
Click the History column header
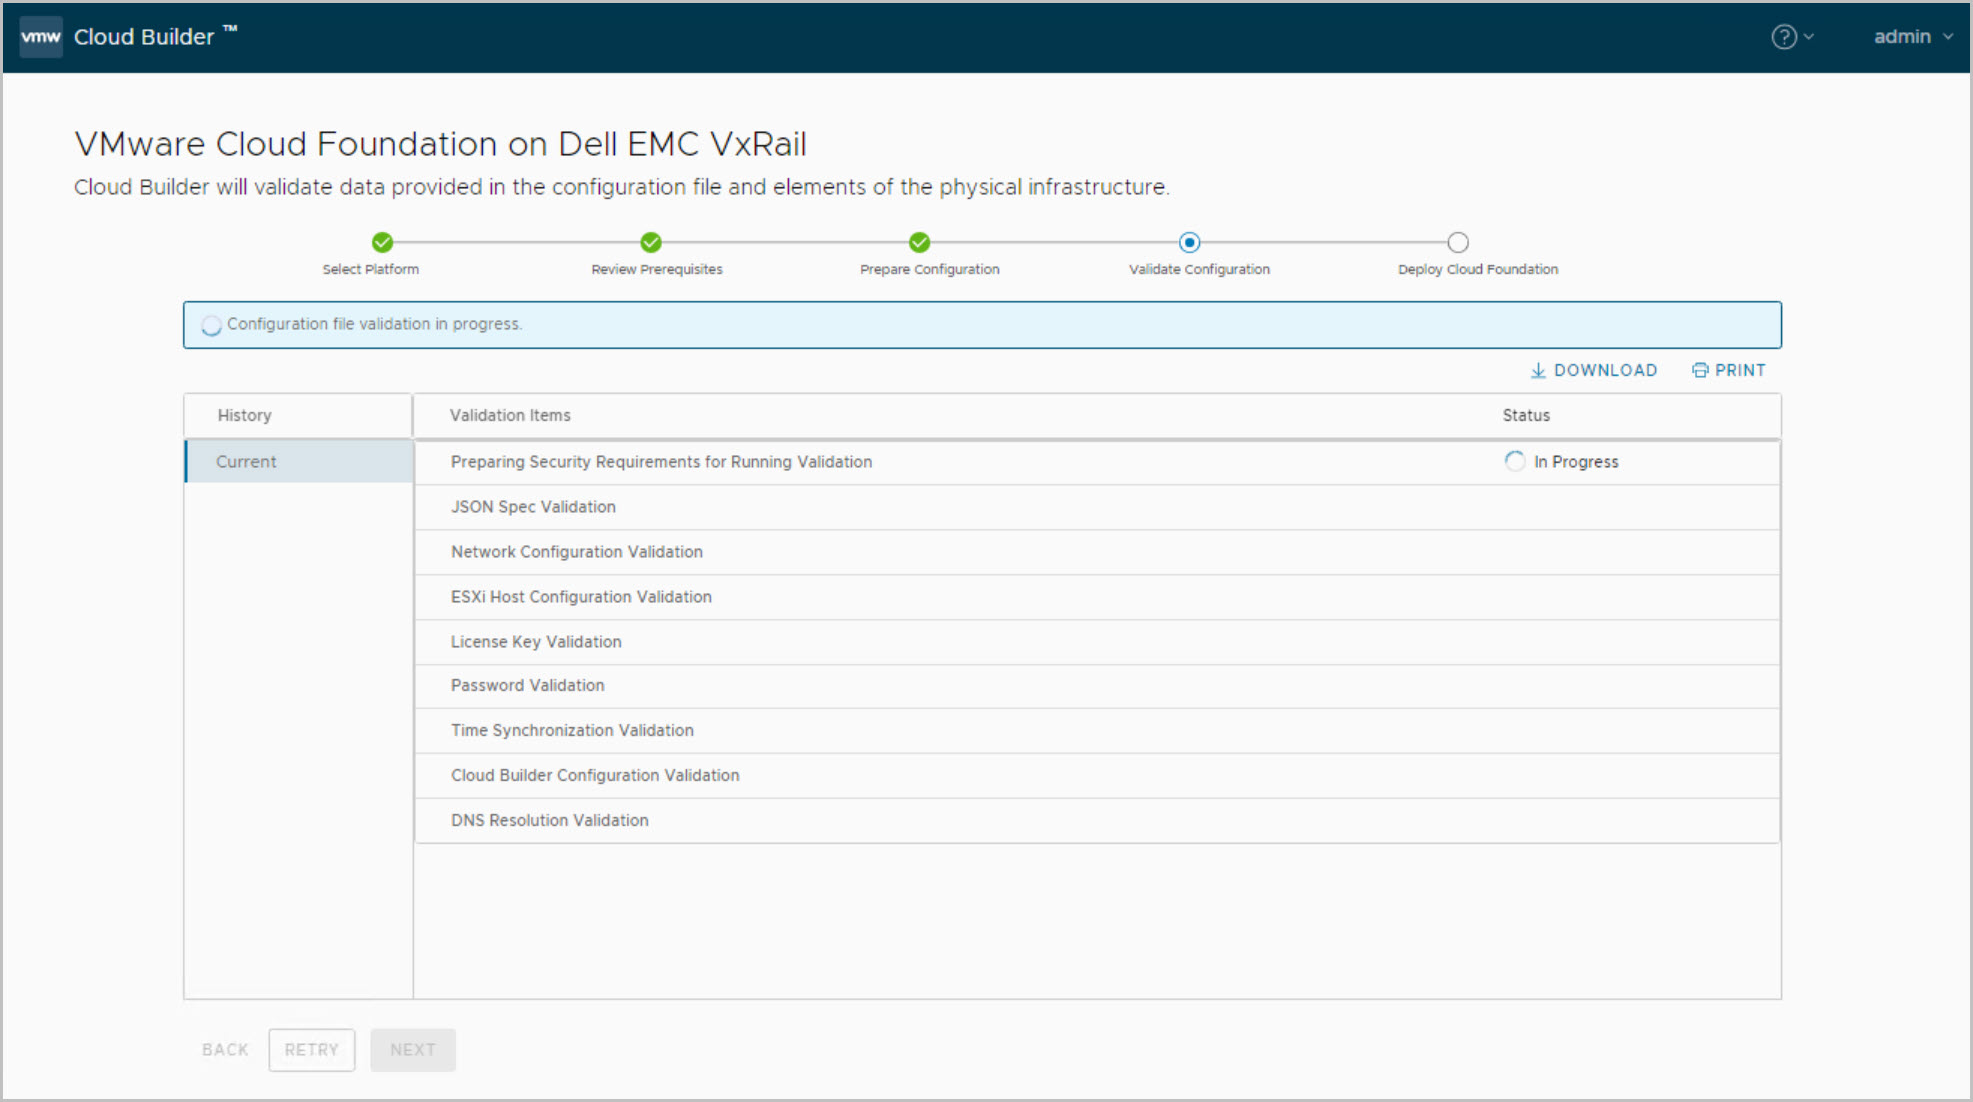245,415
